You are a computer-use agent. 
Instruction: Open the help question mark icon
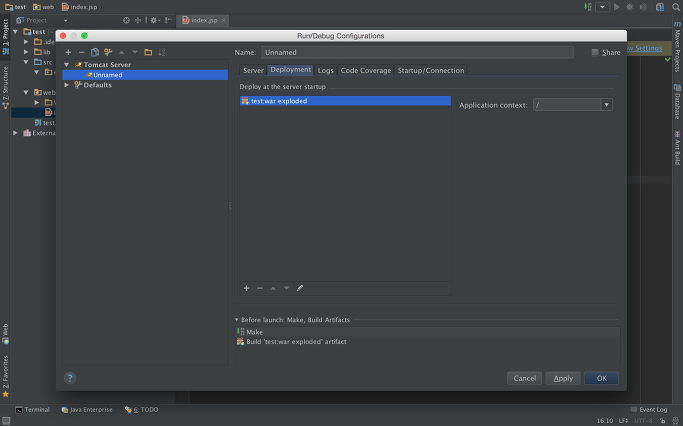70,378
